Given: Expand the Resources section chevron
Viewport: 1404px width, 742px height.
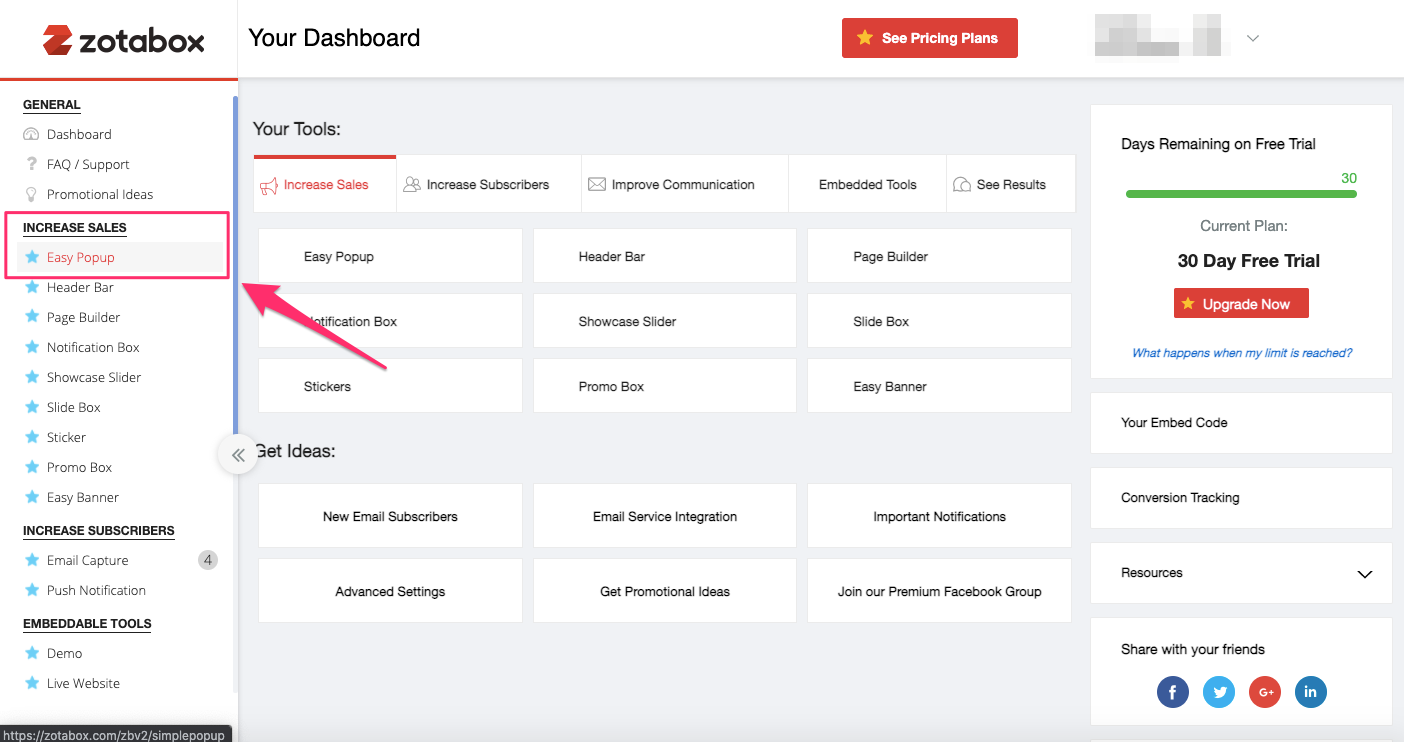Looking at the screenshot, I should click(x=1364, y=574).
